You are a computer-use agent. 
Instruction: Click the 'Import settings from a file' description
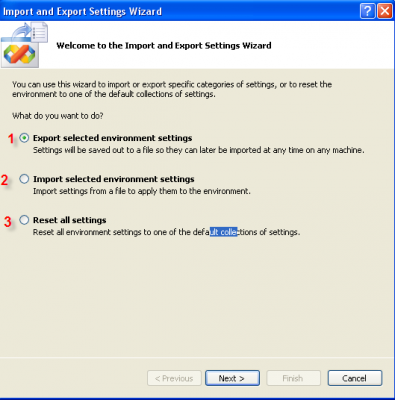[142, 191]
